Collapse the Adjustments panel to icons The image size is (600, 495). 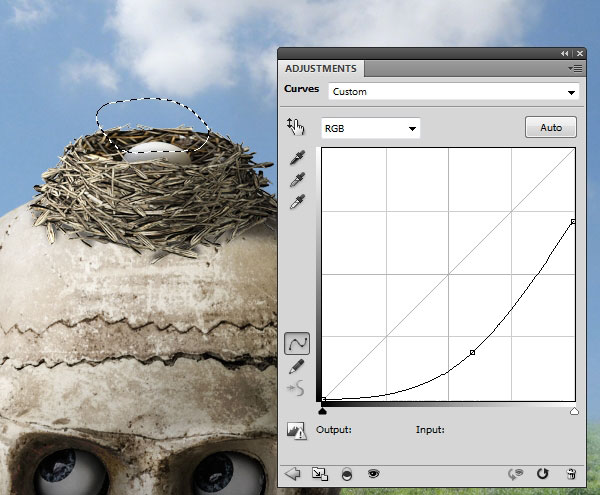click(564, 54)
